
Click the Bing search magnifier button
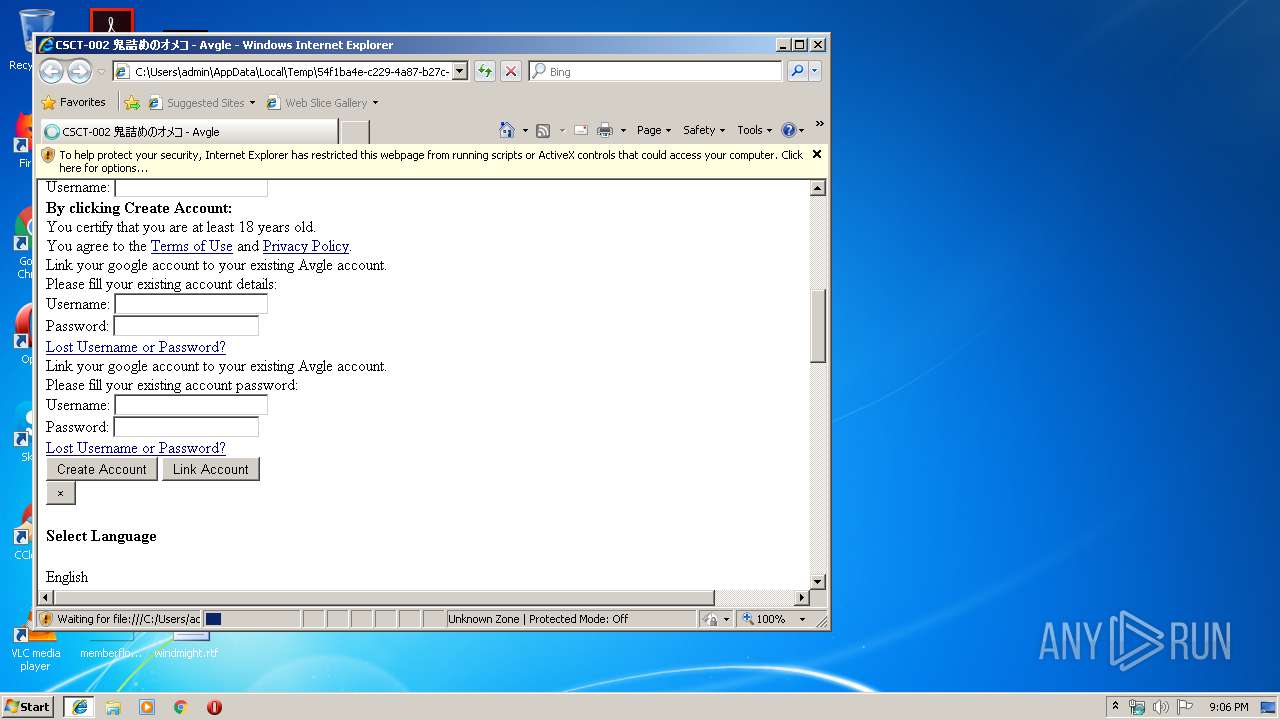pyautogui.click(x=797, y=71)
